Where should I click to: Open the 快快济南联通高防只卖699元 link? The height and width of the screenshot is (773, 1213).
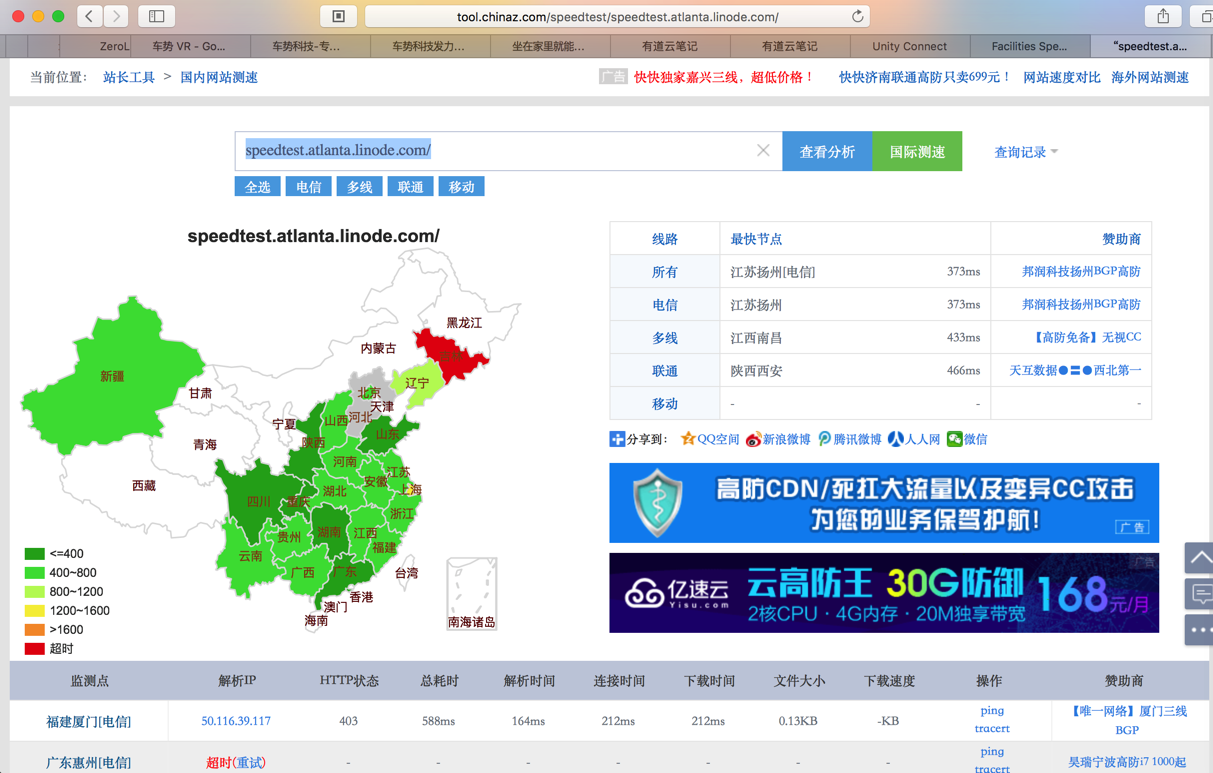click(x=925, y=77)
